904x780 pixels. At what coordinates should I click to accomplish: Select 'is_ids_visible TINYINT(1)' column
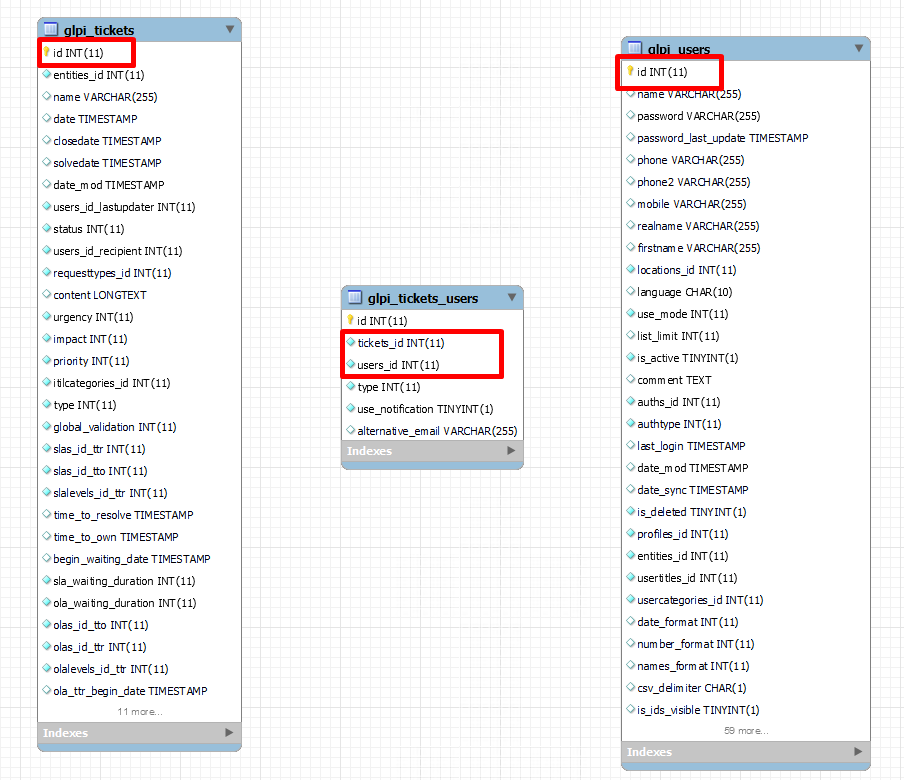[x=698, y=710]
